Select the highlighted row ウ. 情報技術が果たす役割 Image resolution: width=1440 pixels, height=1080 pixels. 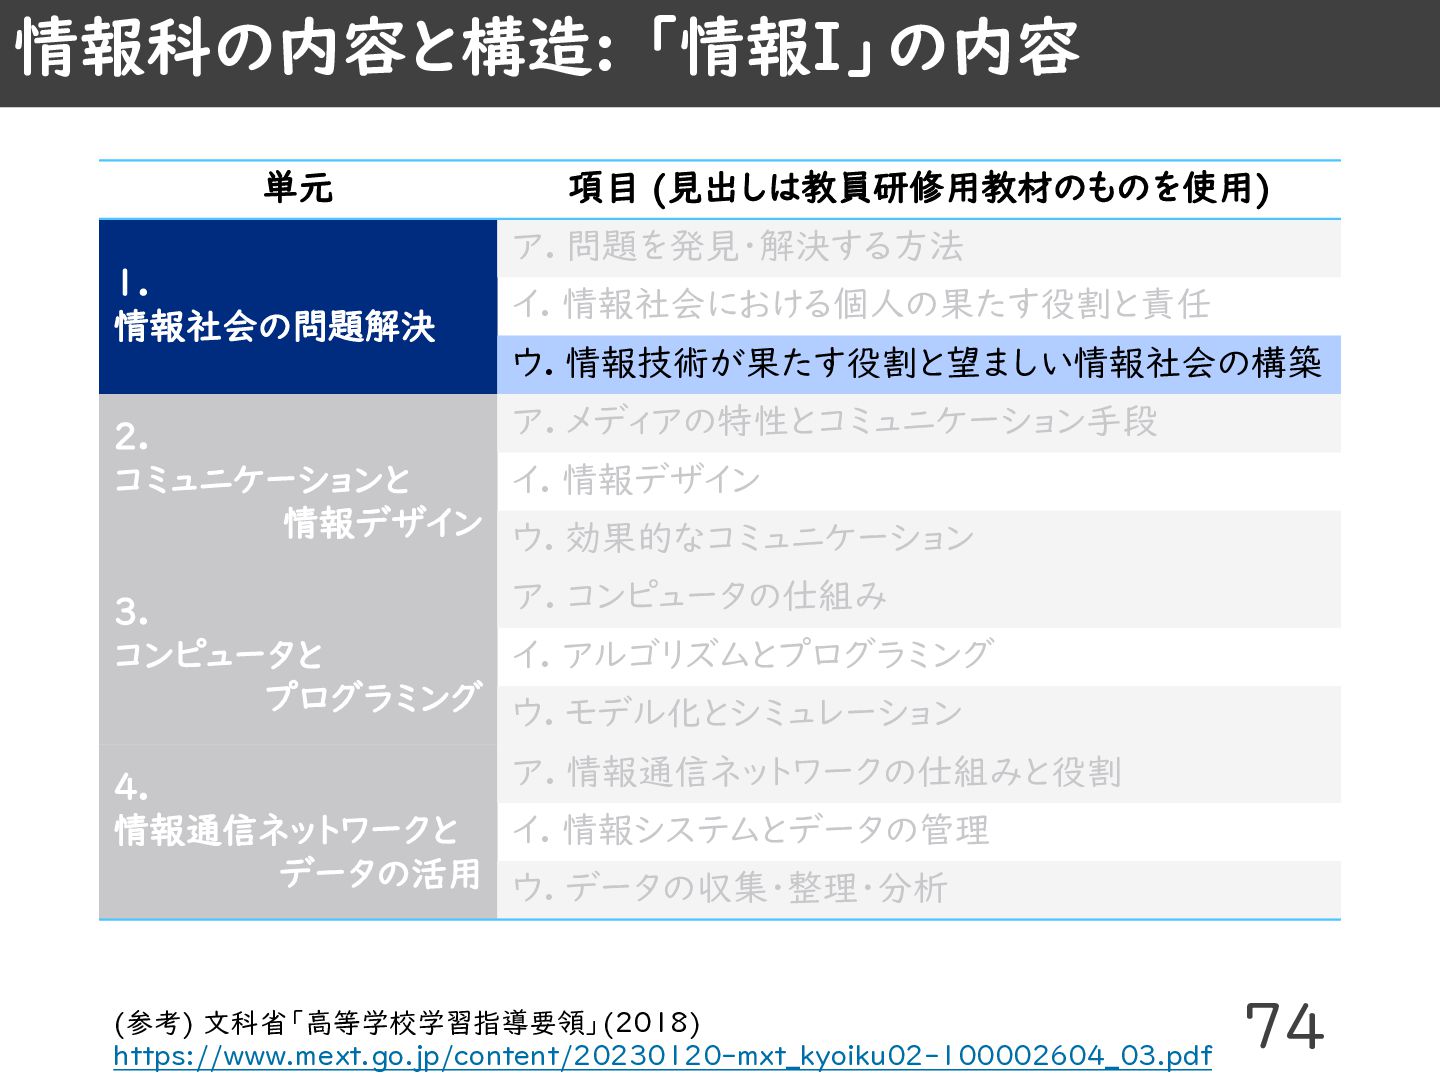pyautogui.click(x=919, y=364)
